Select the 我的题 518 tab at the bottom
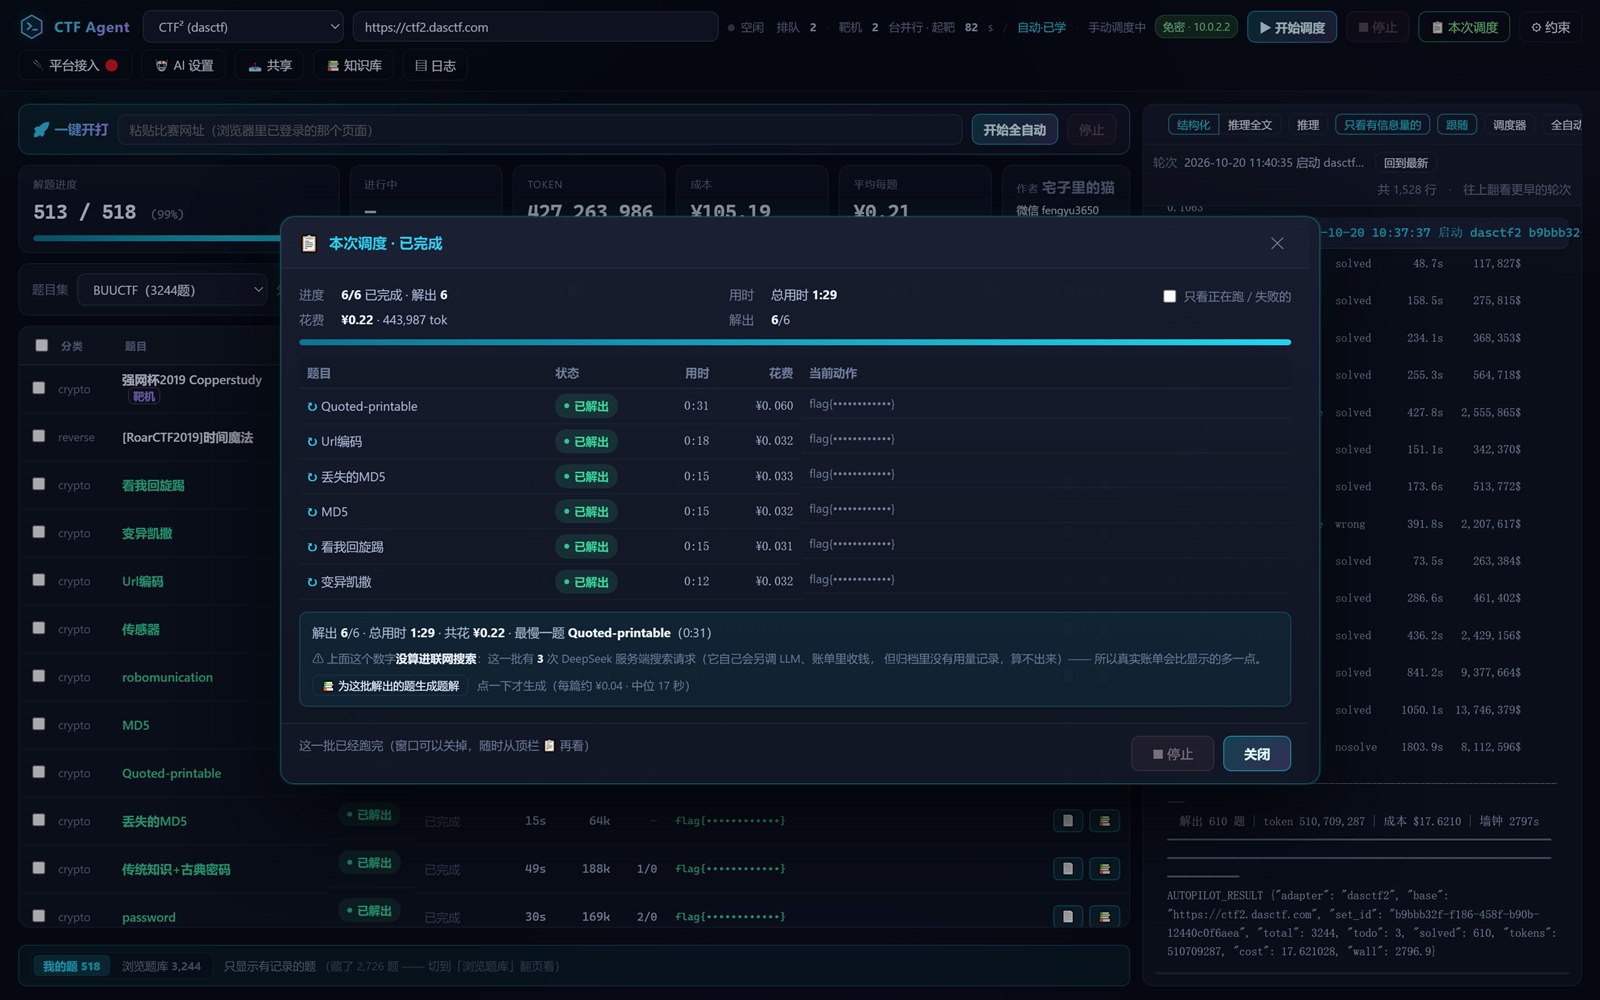1600x1000 pixels. click(x=71, y=966)
